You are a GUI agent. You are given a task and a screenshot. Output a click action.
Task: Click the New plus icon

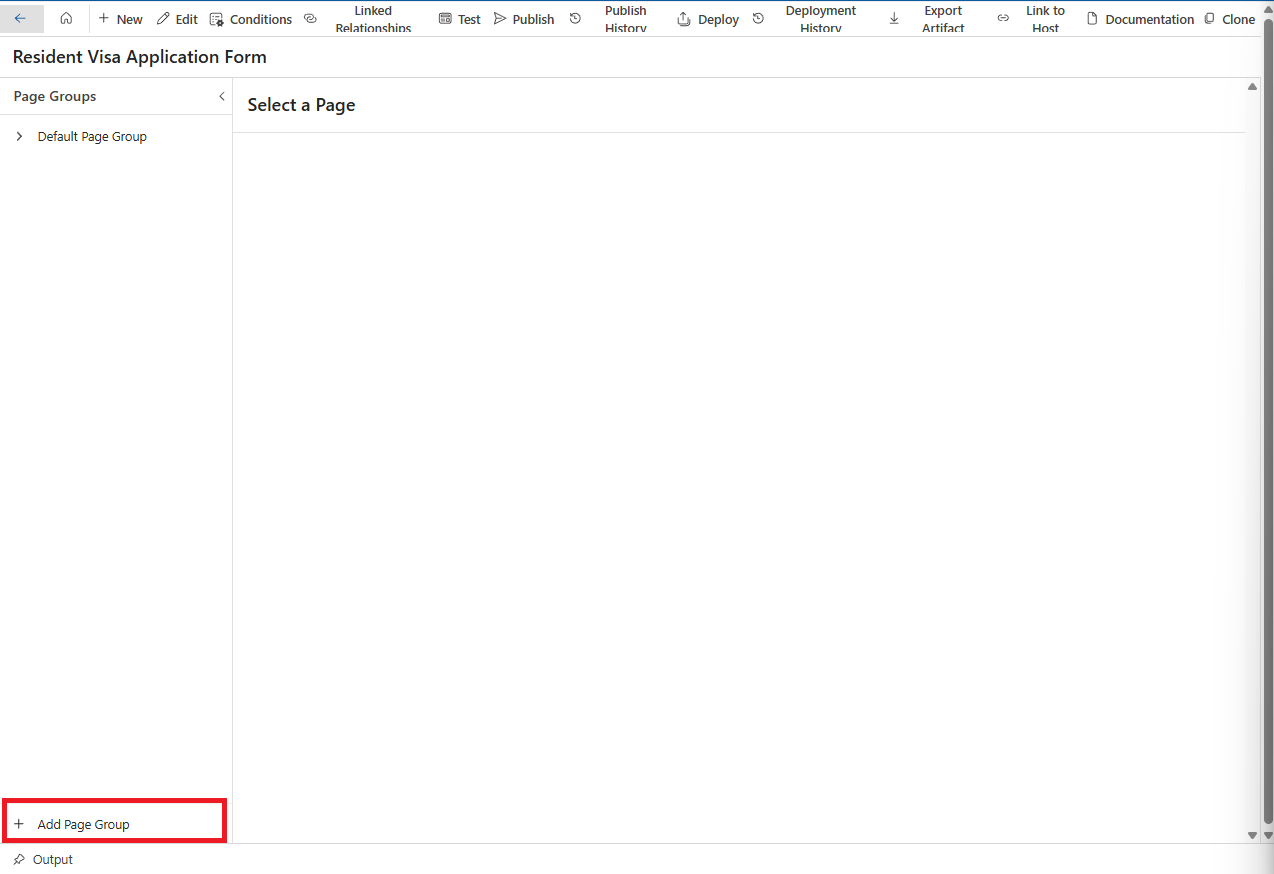(104, 19)
